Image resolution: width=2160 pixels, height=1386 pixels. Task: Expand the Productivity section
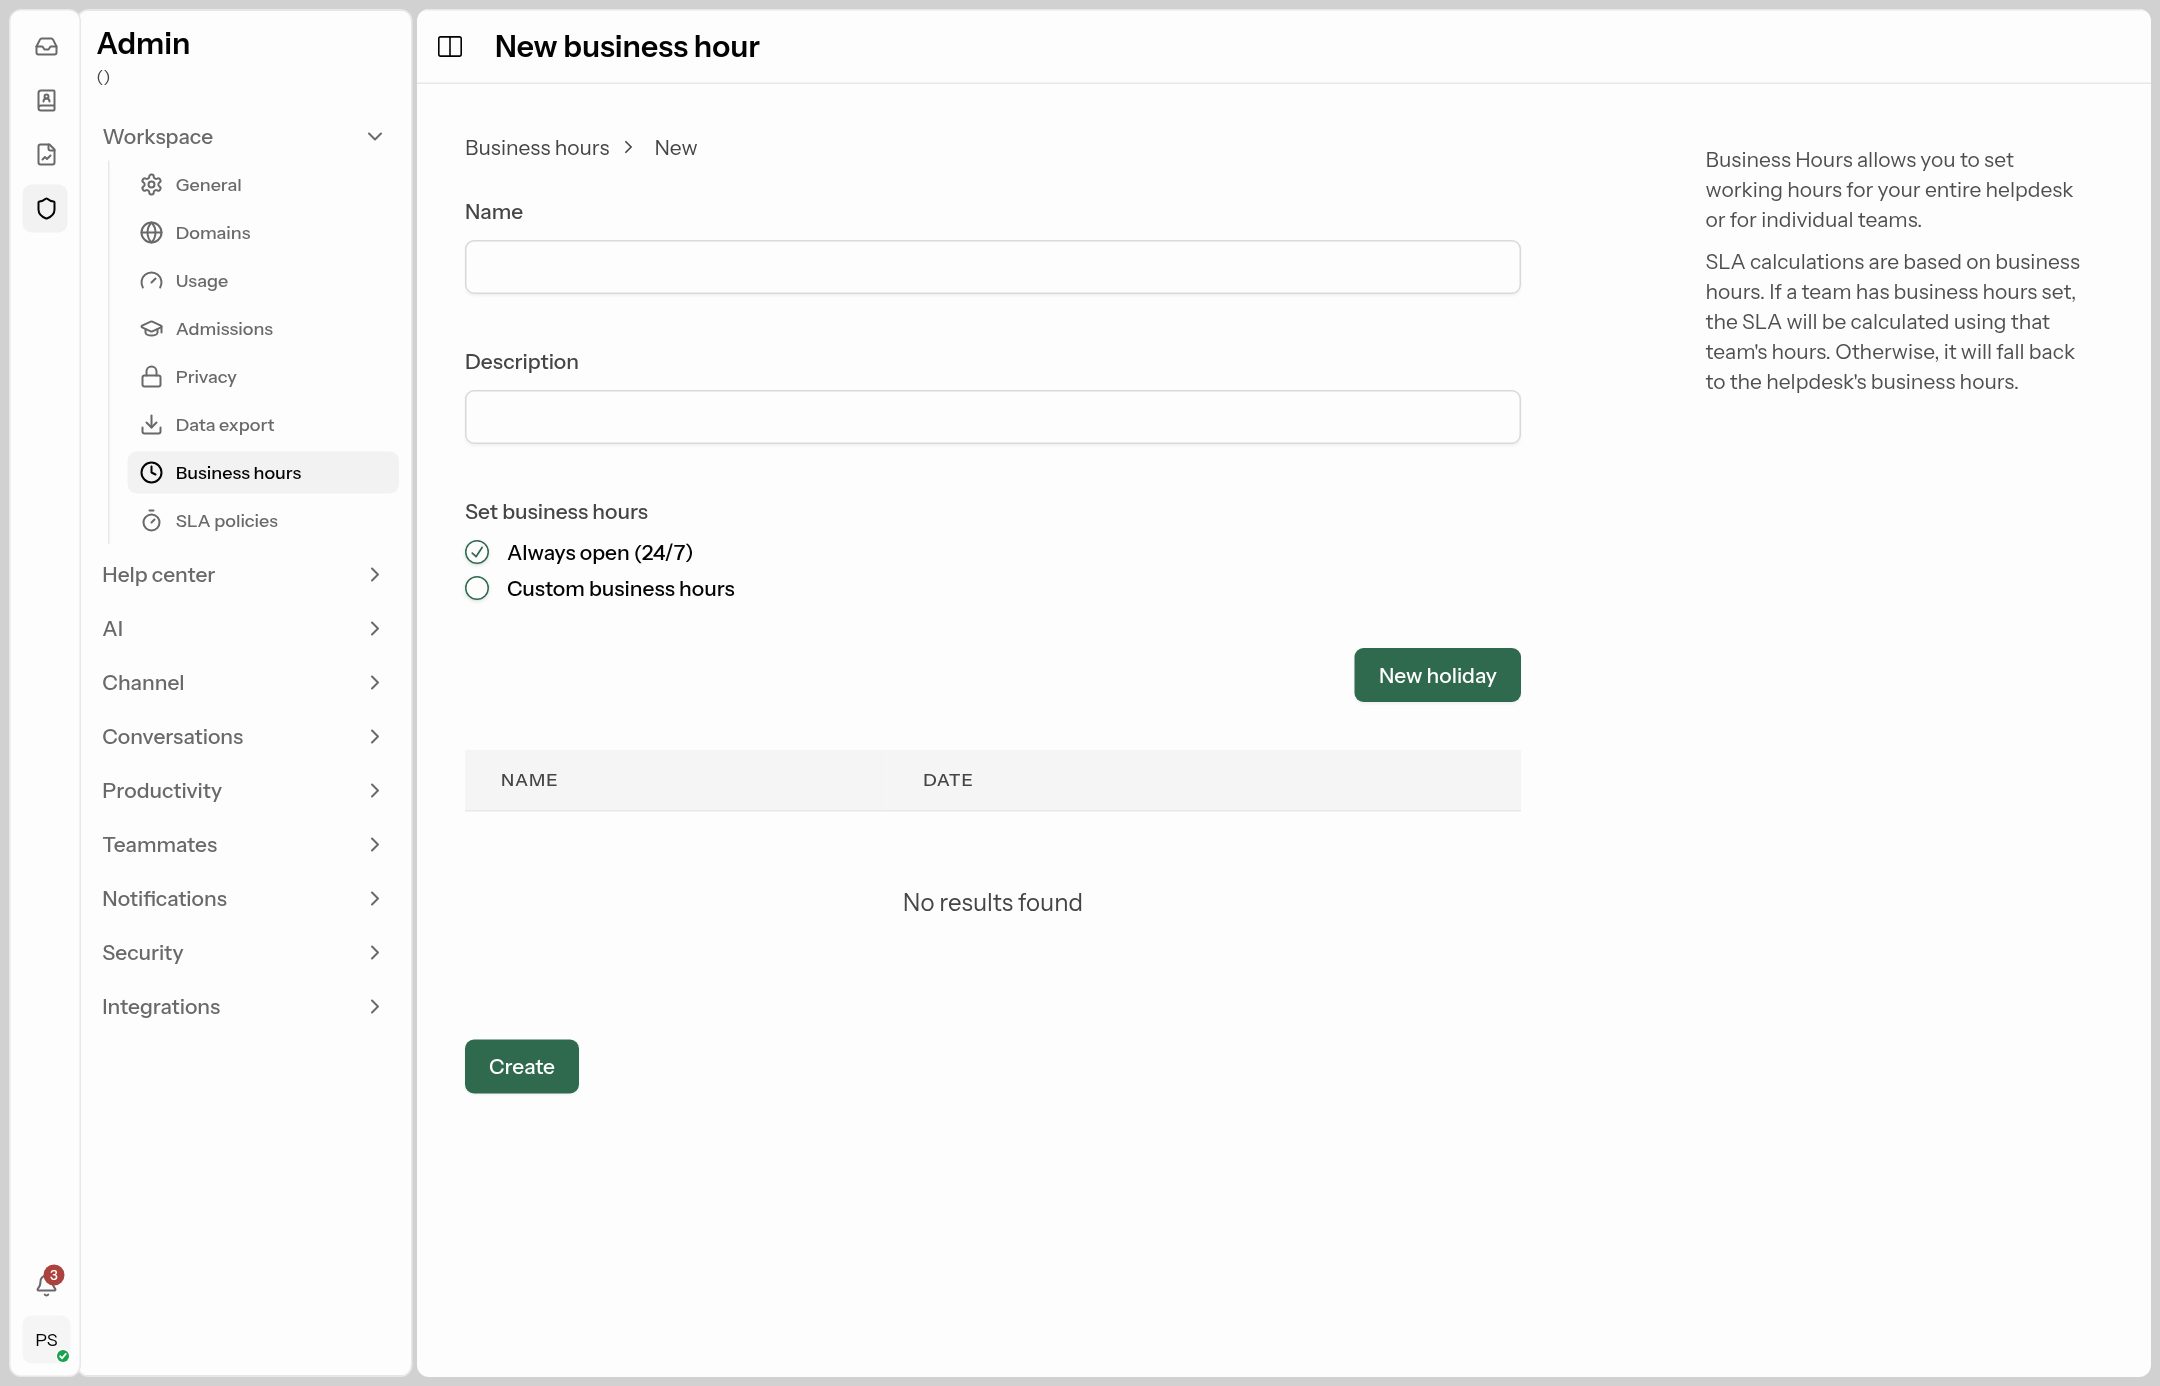(x=243, y=791)
